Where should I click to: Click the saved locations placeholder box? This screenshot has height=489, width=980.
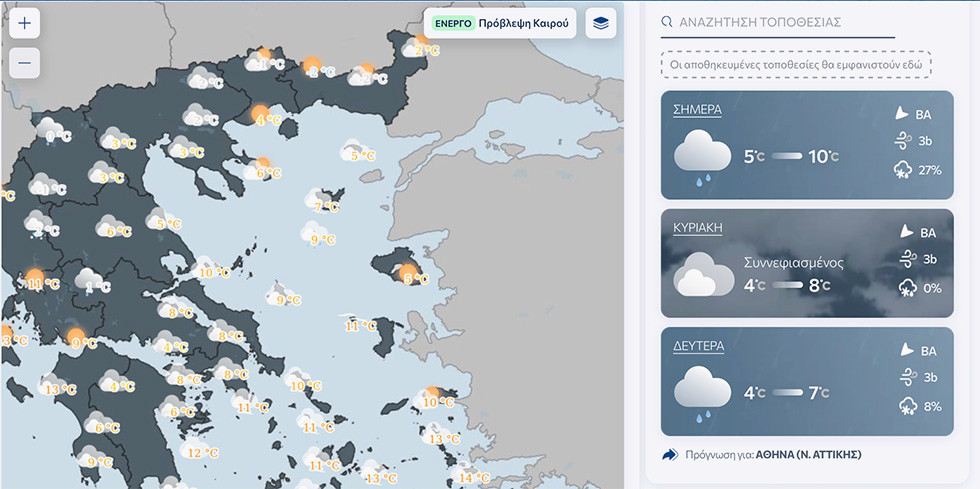pyautogui.click(x=796, y=66)
